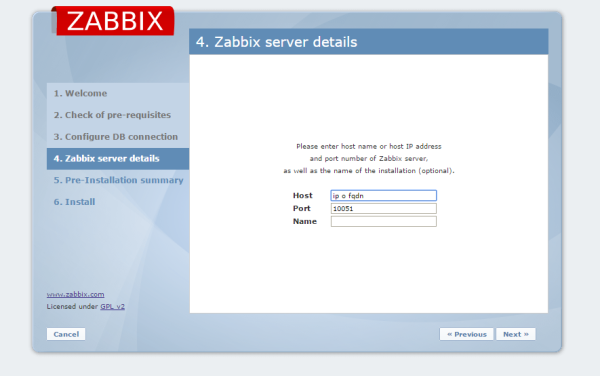Viewport: 600px width, 376px height.
Task: Click the '4. Zabbix server details' header
Action: pyautogui.click(x=276, y=42)
